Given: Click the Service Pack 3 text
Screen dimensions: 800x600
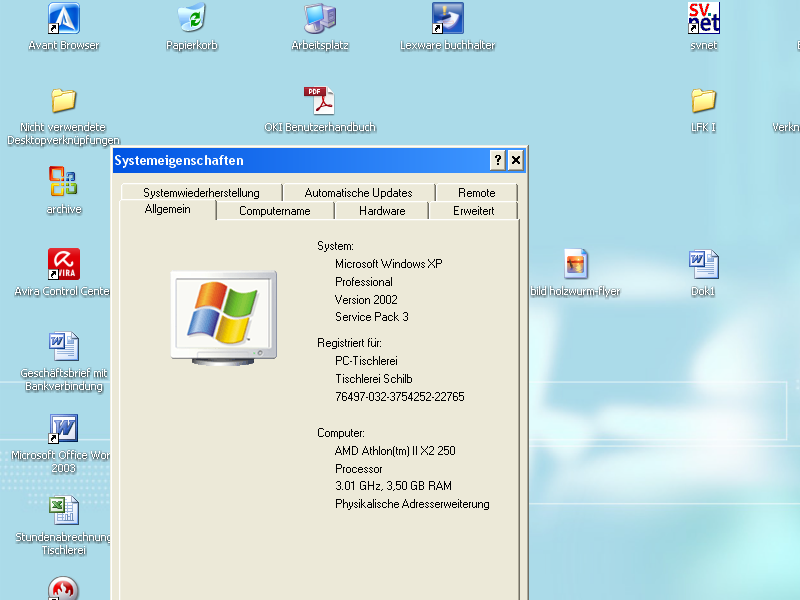Looking at the screenshot, I should pos(372,317).
